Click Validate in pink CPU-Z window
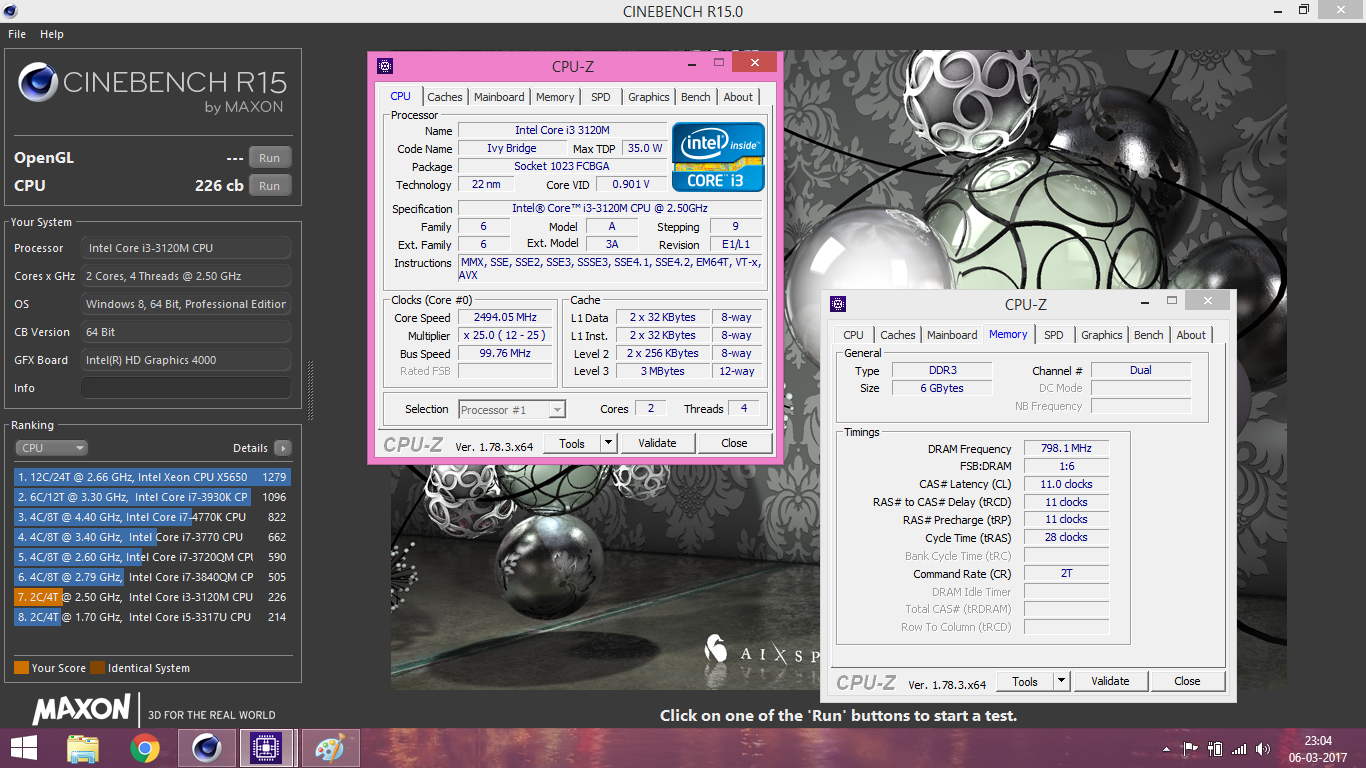The image size is (1366, 768). click(x=657, y=443)
